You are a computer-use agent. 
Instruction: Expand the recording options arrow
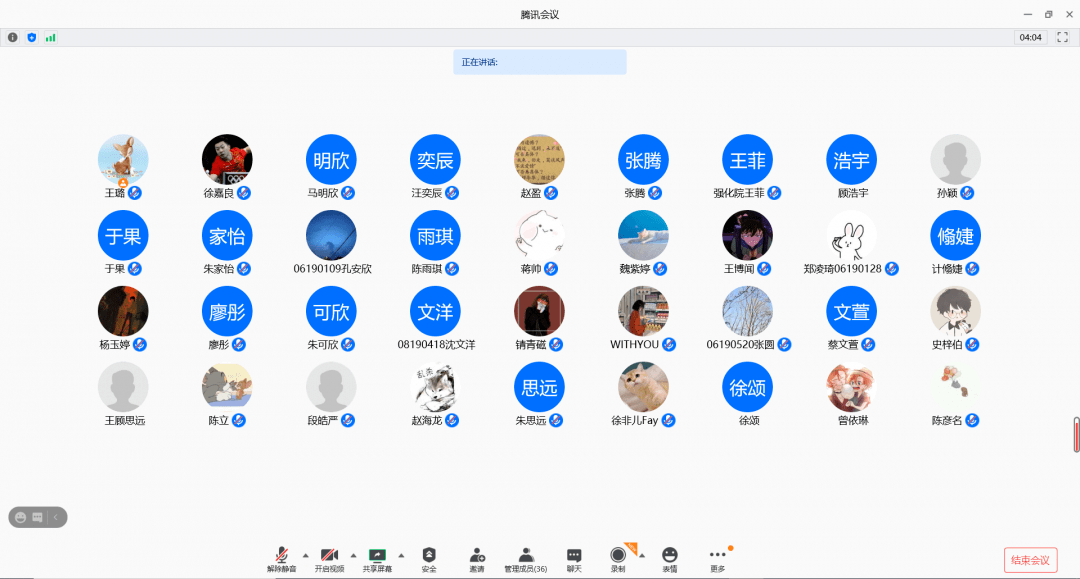(642, 556)
